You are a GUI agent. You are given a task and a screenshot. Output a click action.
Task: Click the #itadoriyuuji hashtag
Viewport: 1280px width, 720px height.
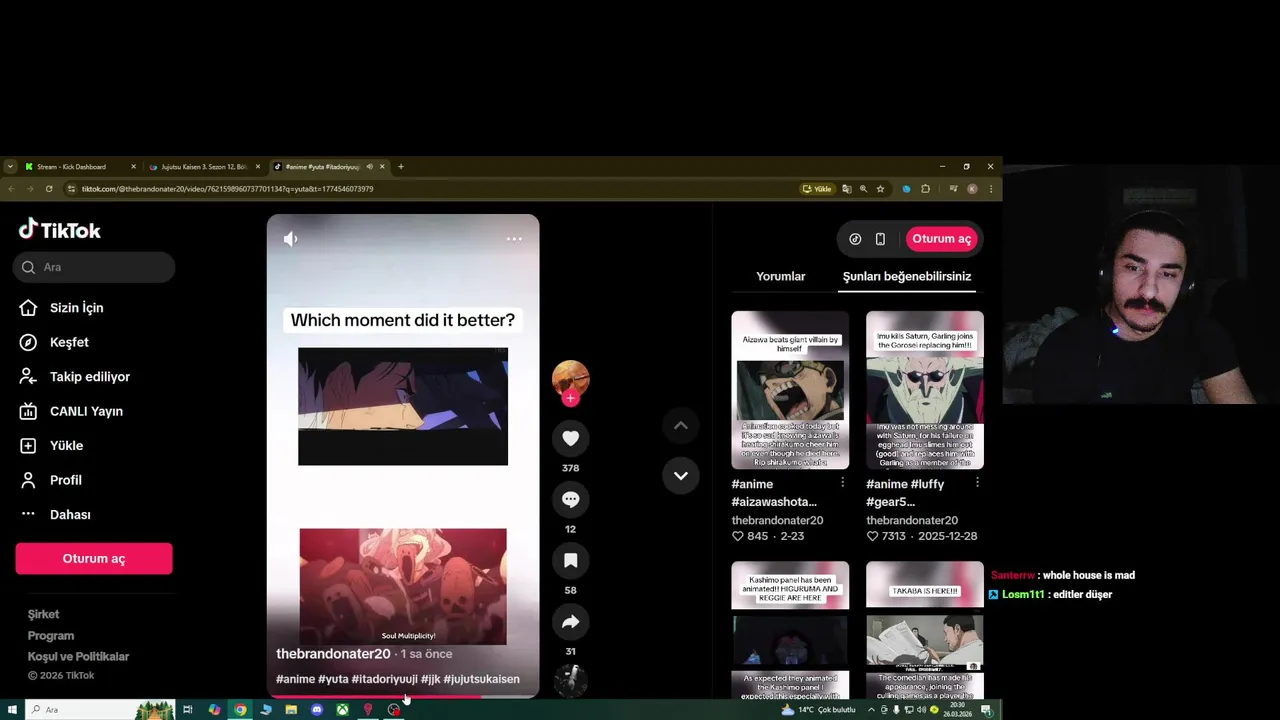click(x=385, y=679)
